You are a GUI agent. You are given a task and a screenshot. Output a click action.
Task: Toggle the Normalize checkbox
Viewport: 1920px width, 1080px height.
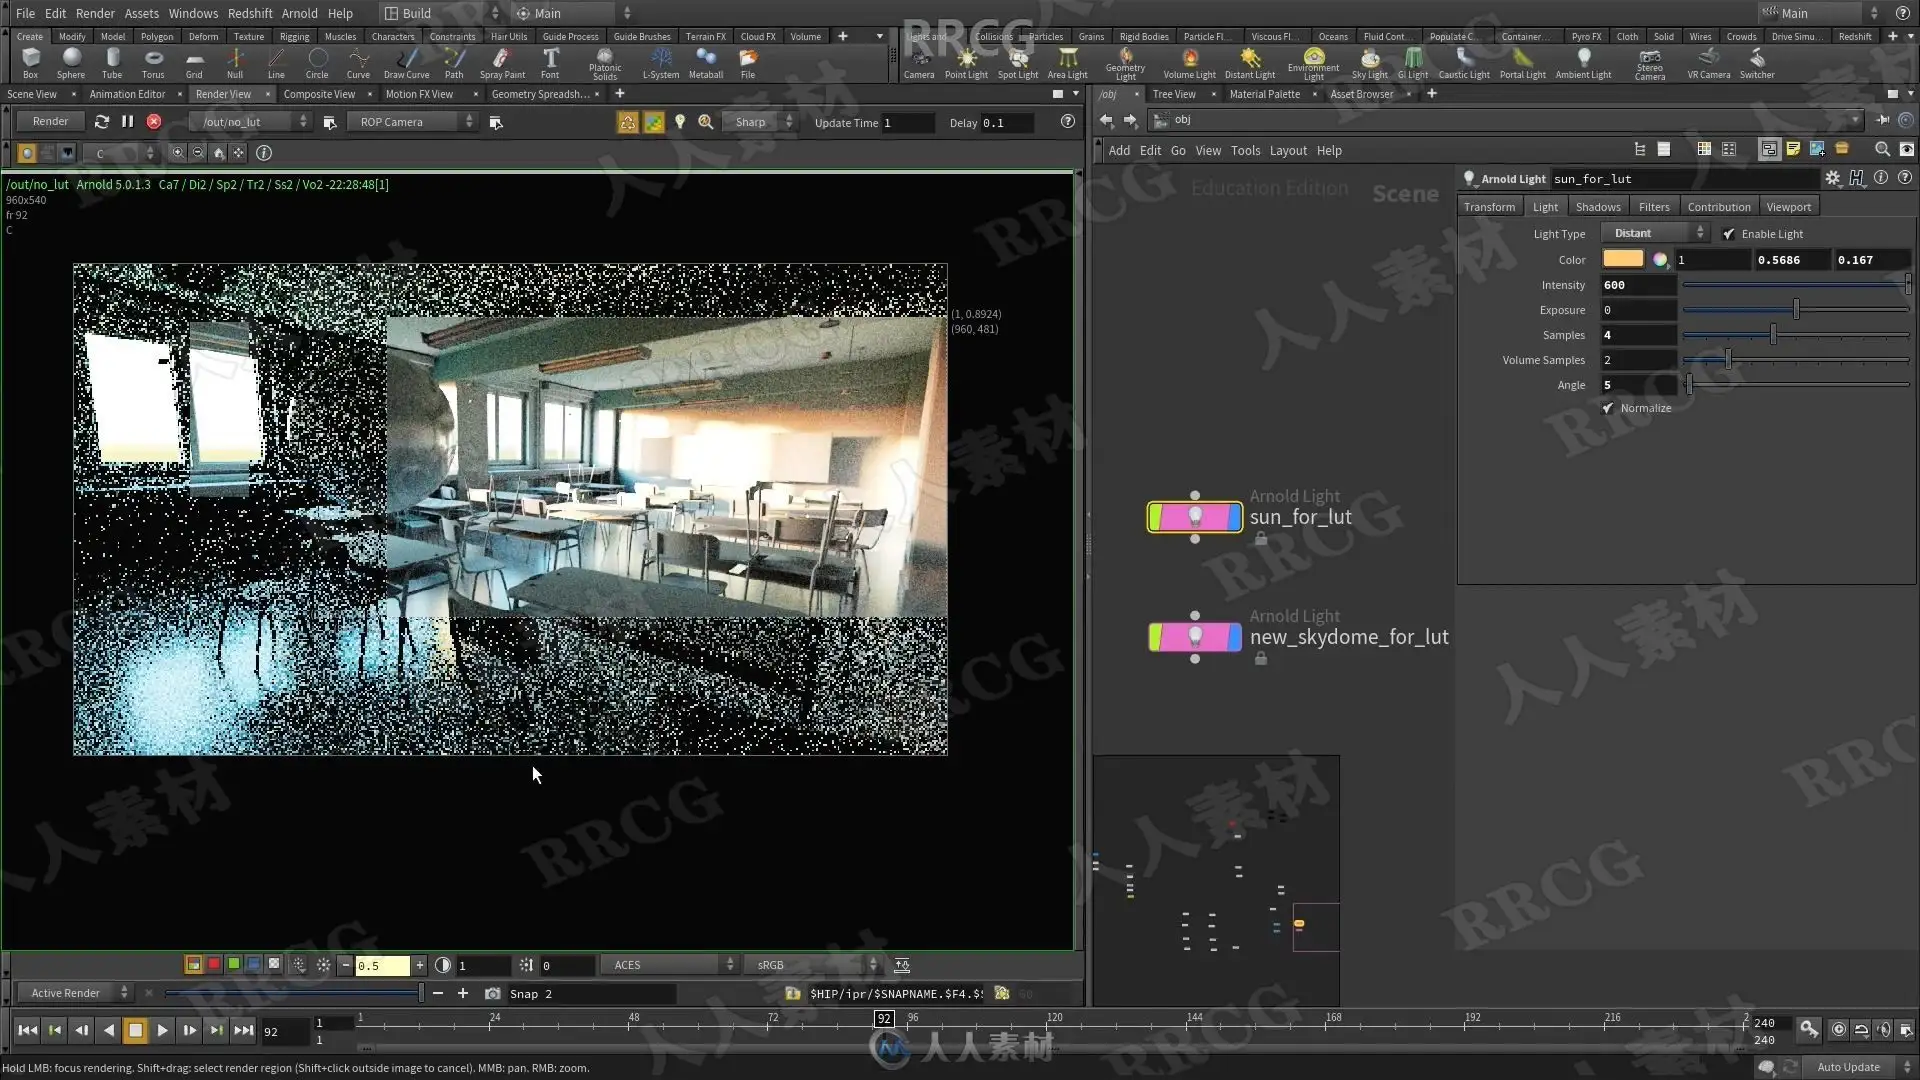[1608, 408]
